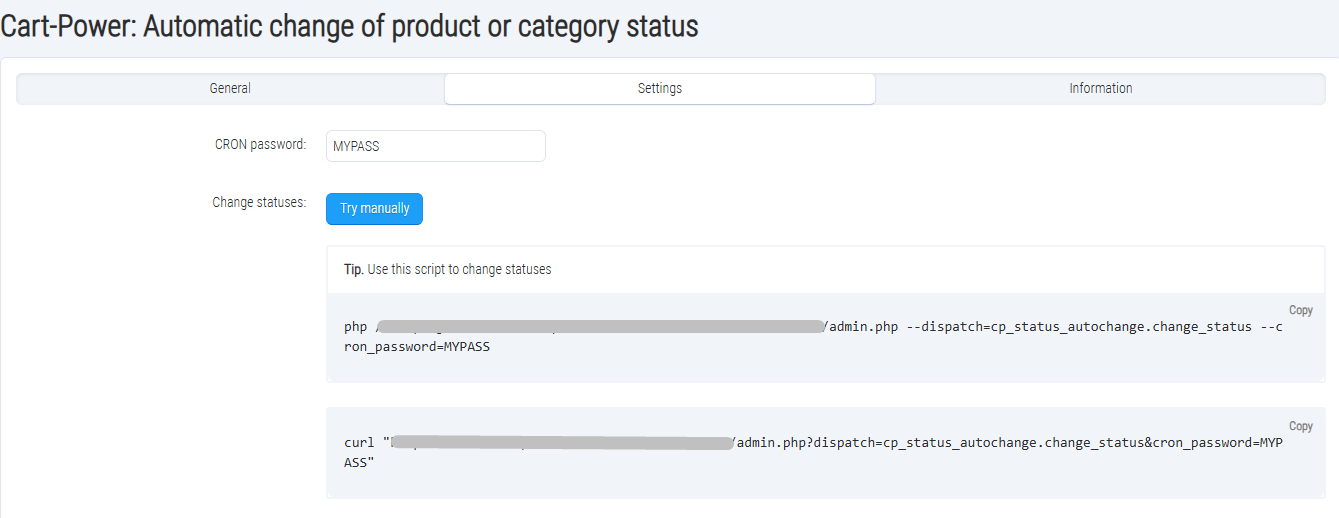Switch to the General tab
This screenshot has height=518, width=1339.
pos(230,89)
